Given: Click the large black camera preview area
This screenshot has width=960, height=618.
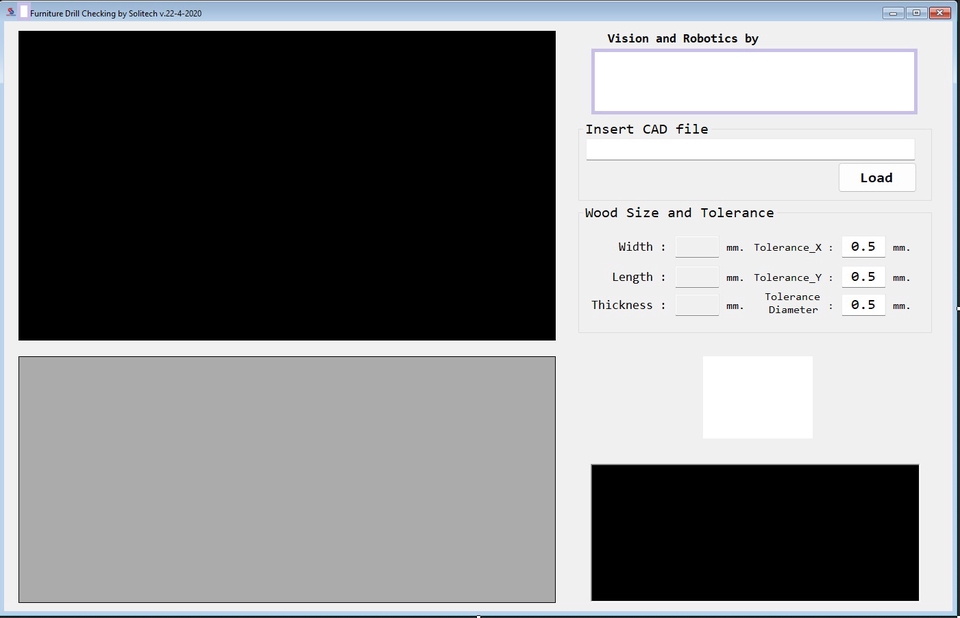Looking at the screenshot, I should pos(286,185).
